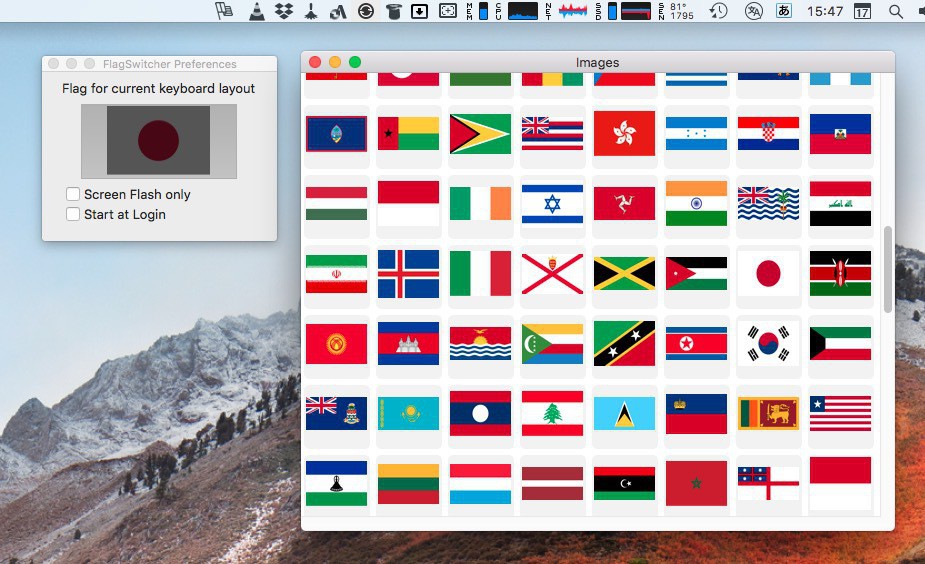Image resolution: width=925 pixels, height=564 pixels.
Task: Click the Images window vertical scrollbar
Action: 888,269
